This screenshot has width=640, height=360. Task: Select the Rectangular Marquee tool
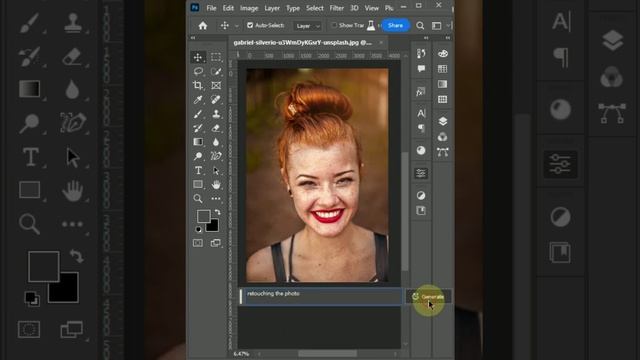click(x=216, y=57)
